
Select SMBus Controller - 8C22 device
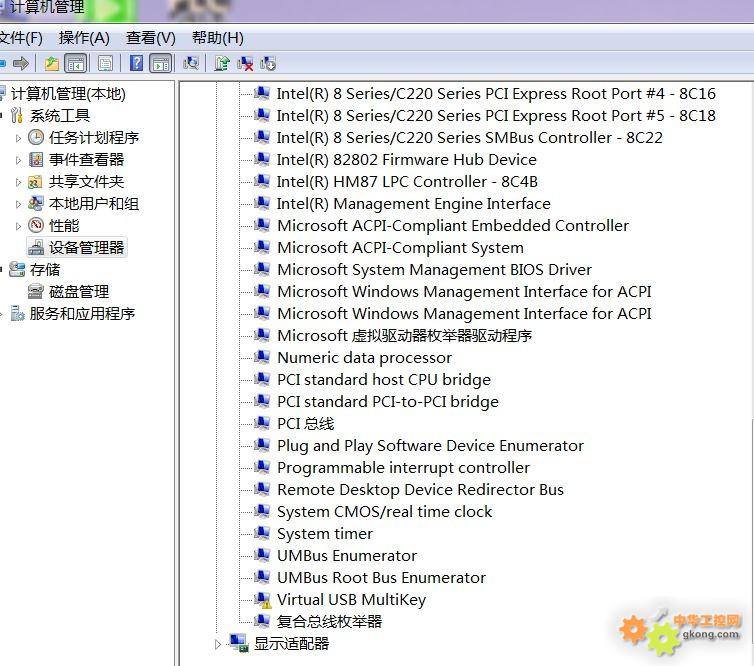(x=469, y=138)
